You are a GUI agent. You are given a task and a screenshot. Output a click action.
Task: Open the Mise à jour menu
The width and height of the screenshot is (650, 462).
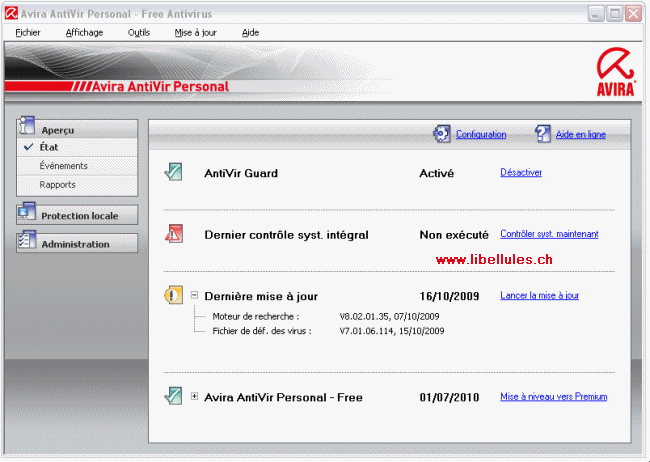click(196, 32)
